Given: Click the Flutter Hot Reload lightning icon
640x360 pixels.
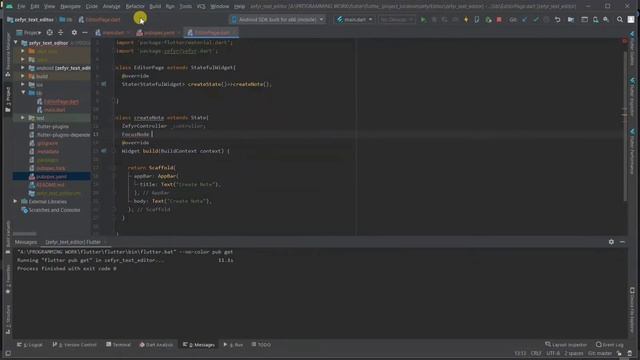Looking at the screenshot, I should 466,20.
